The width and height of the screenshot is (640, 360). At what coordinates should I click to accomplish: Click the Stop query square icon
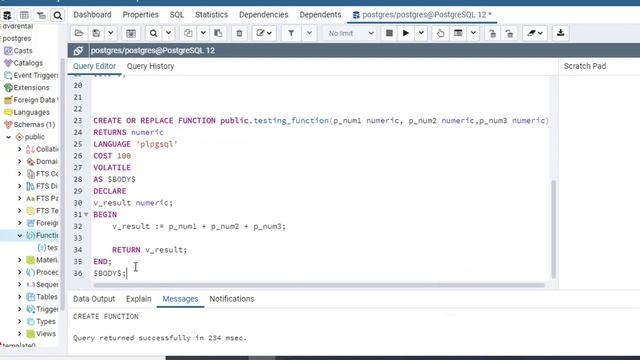[389, 33]
